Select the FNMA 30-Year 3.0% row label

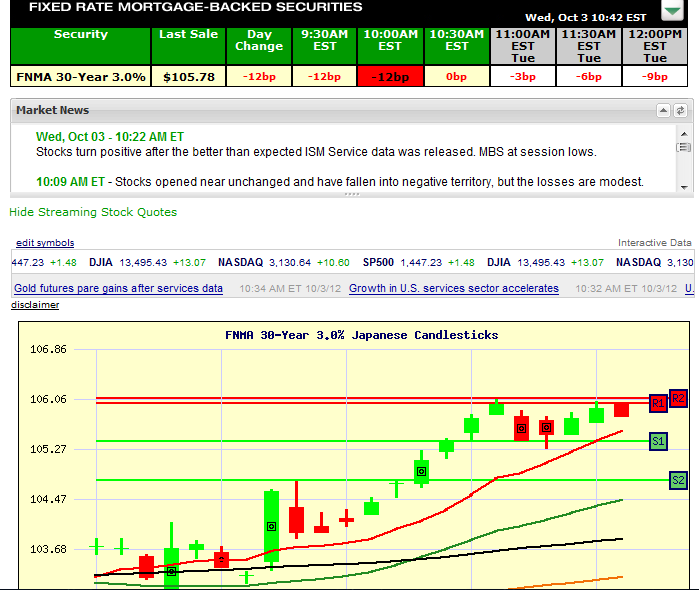tap(81, 77)
